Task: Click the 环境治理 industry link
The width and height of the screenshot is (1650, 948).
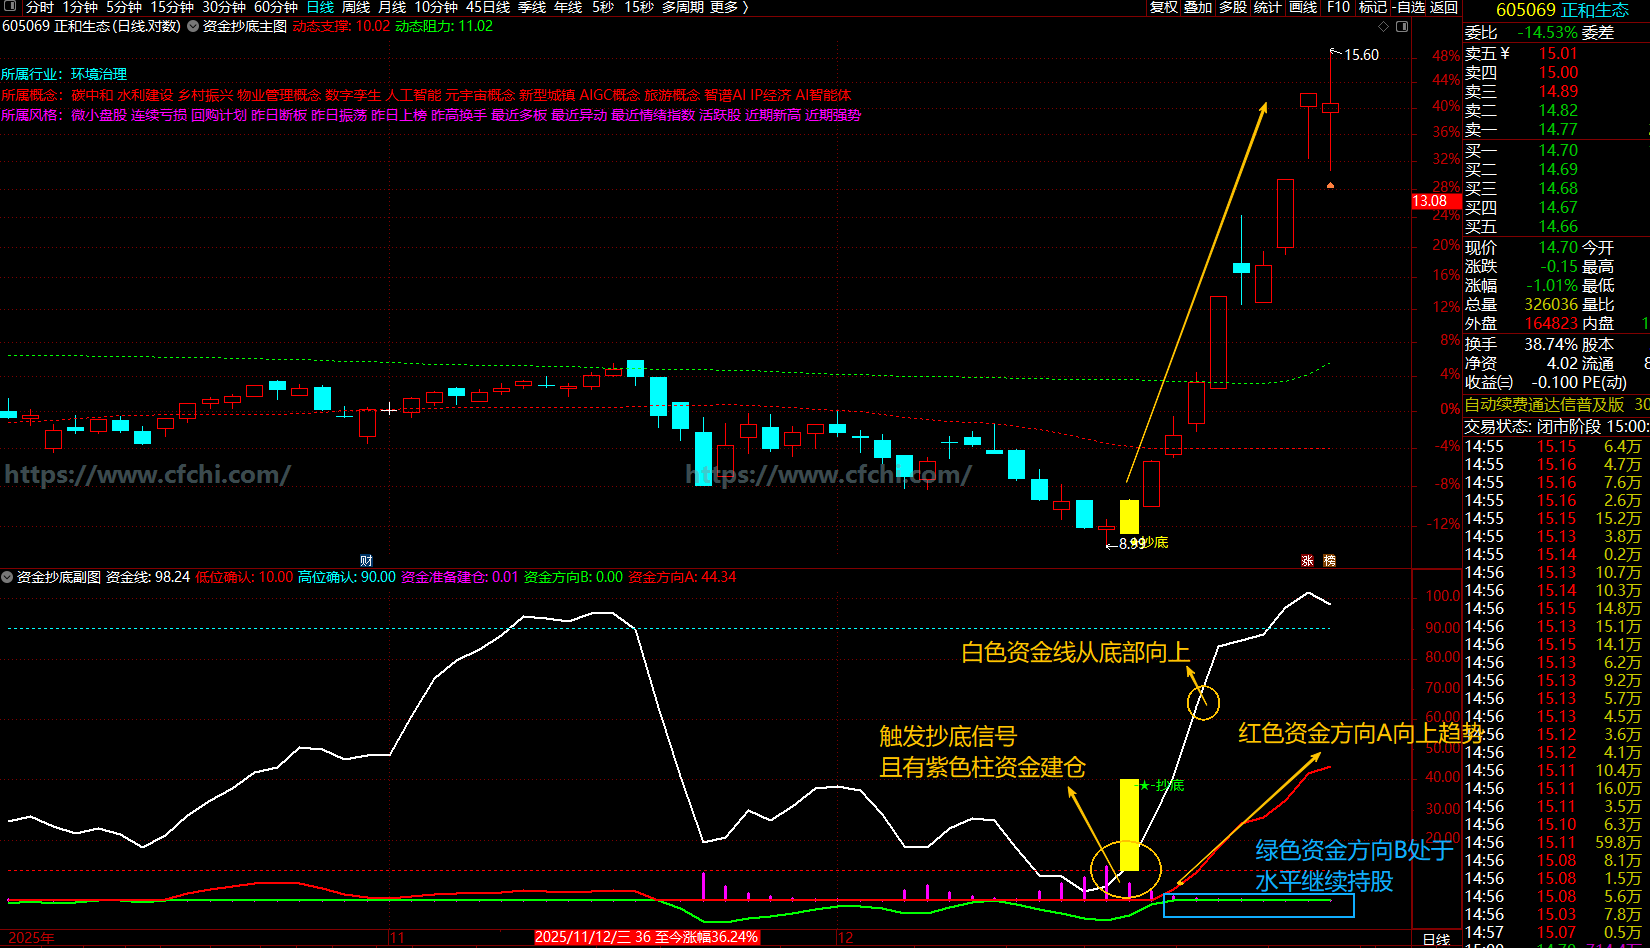Action: [99, 74]
